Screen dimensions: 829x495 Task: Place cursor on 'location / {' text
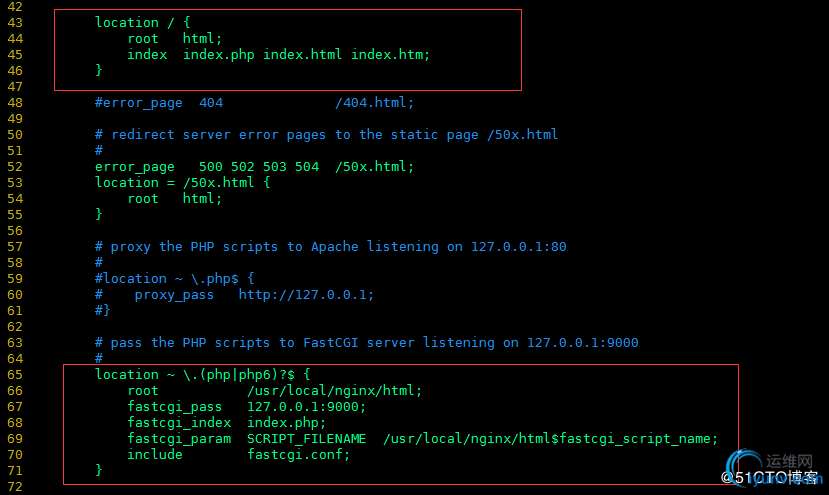coord(143,22)
